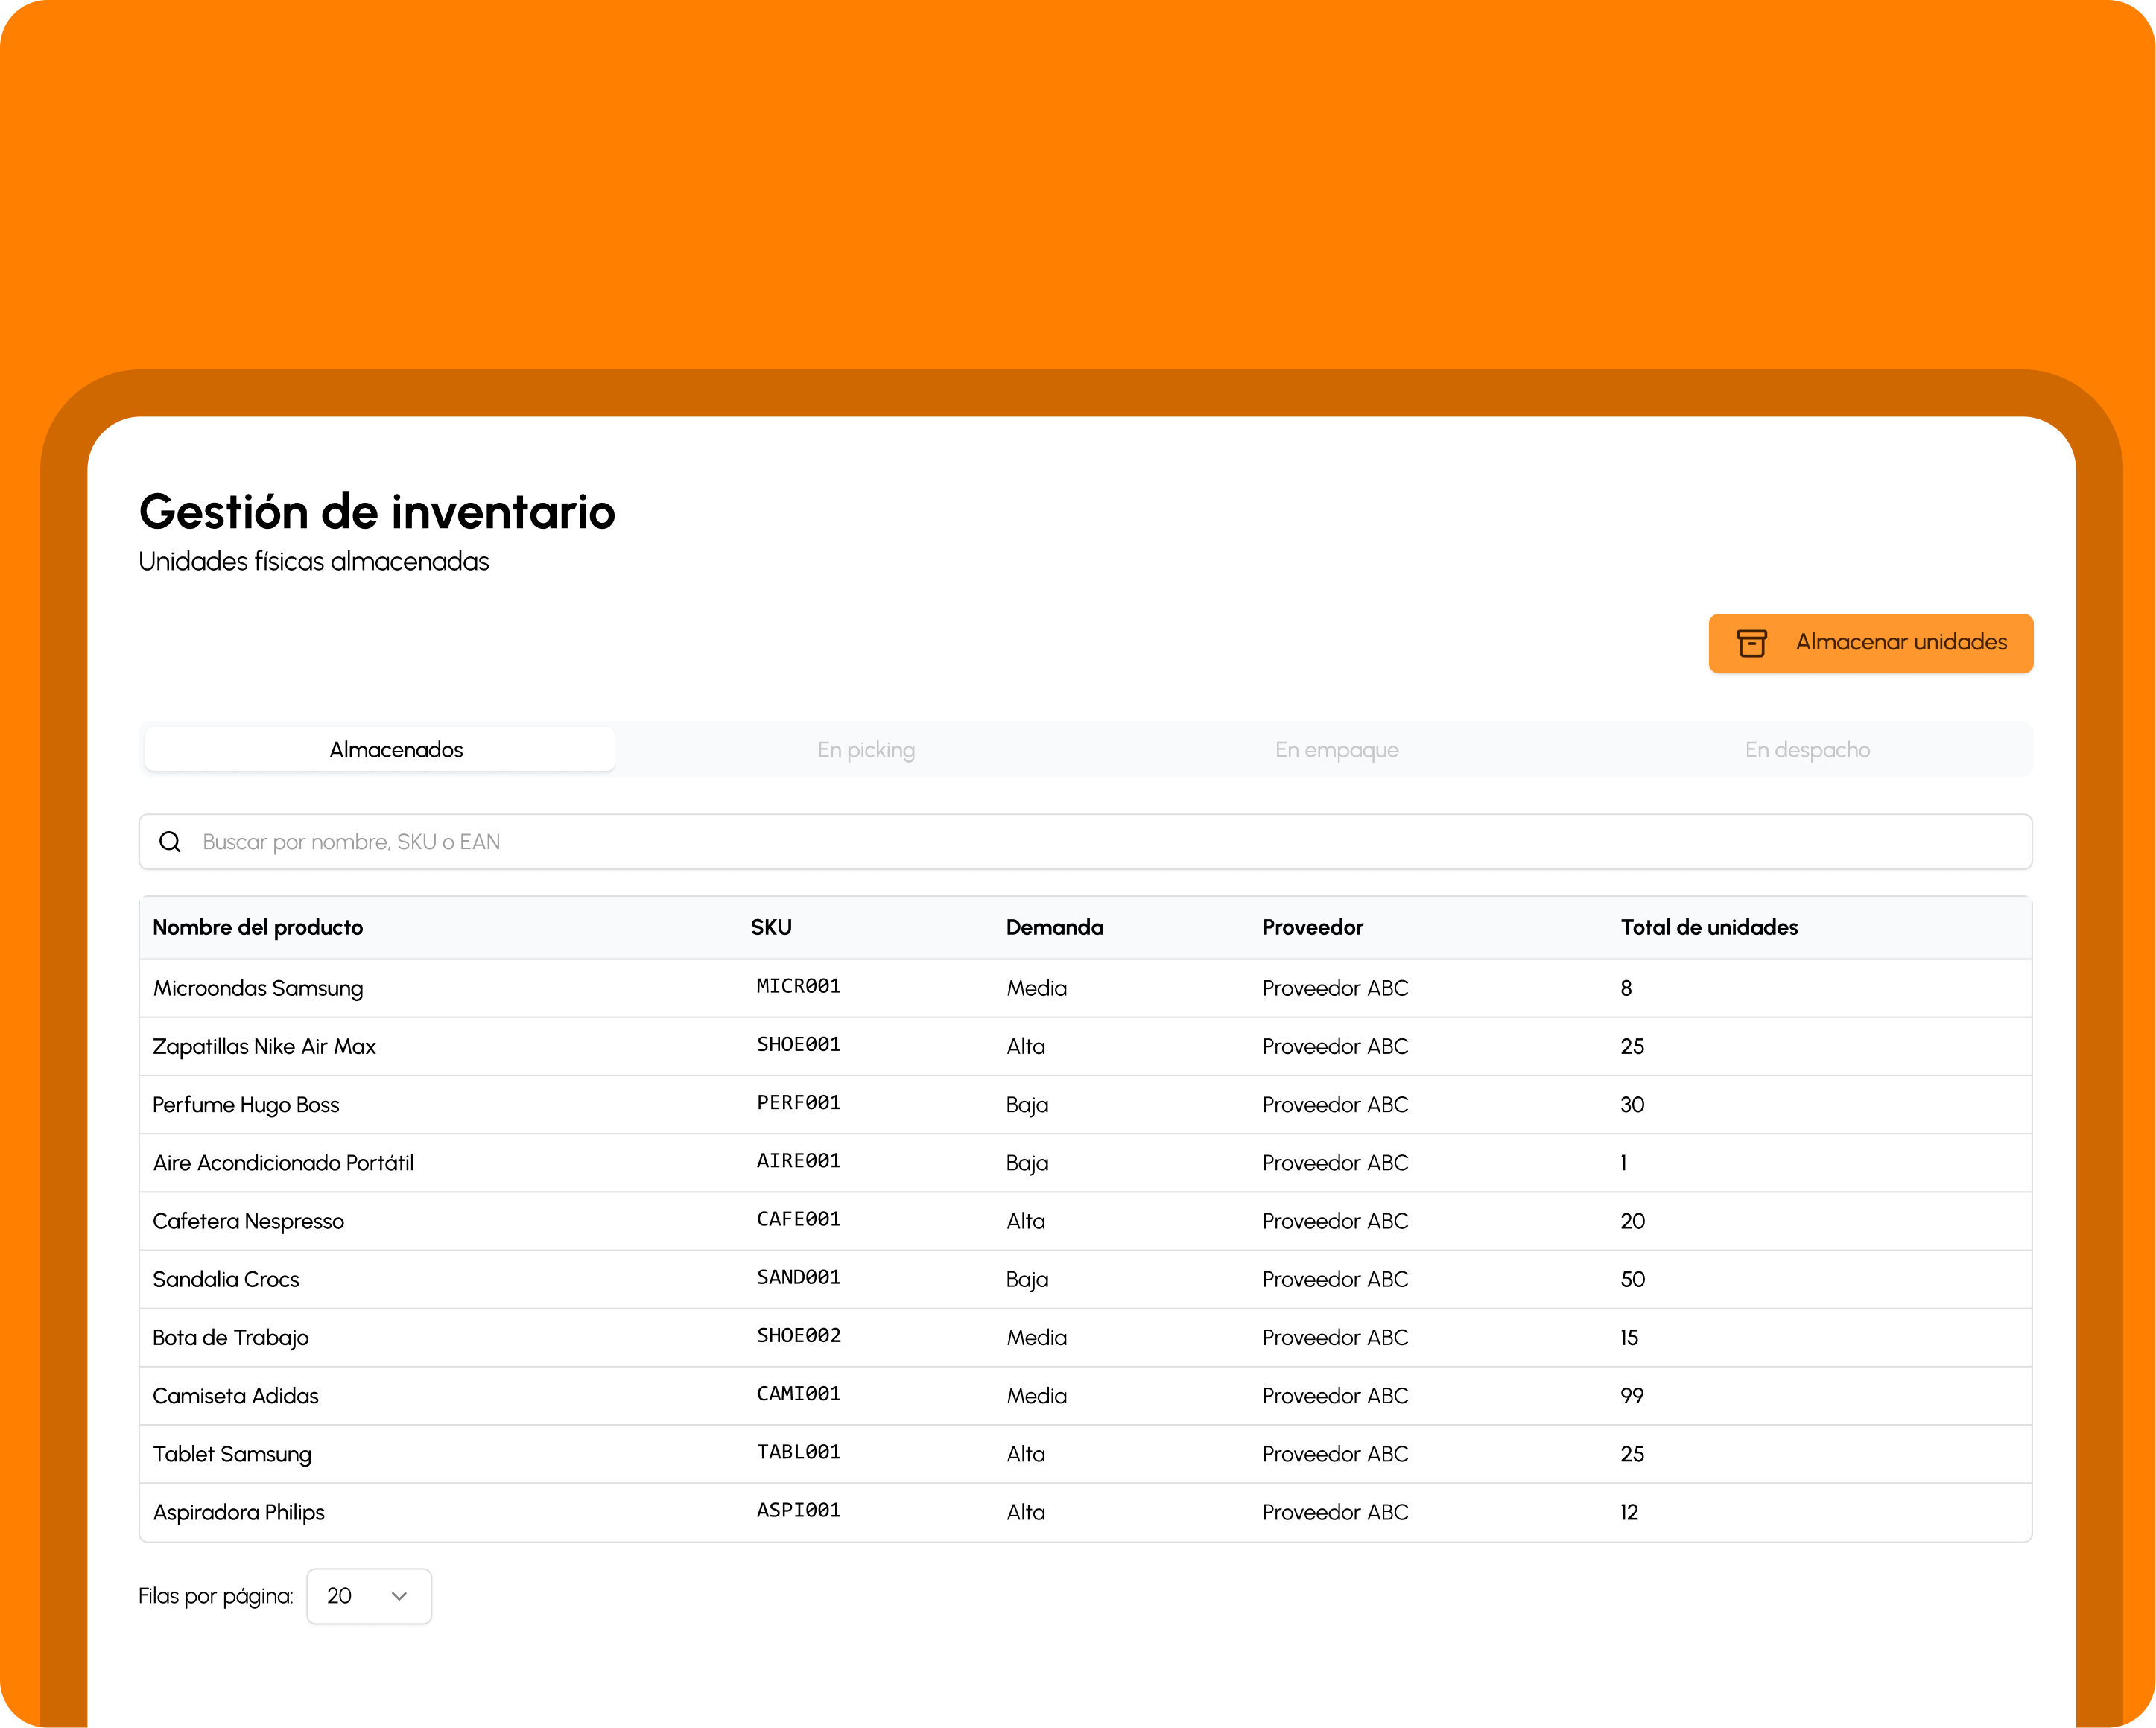Open the Cafetera Nespresso row

pyautogui.click(x=248, y=1221)
